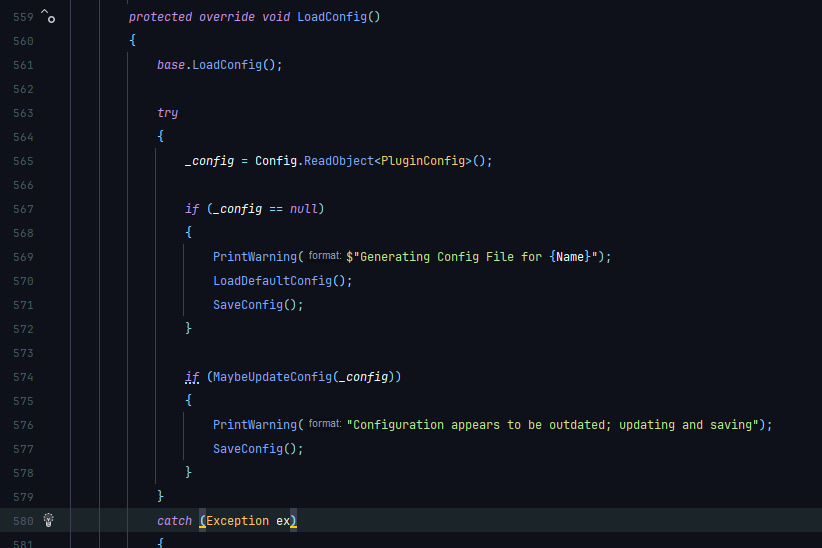
Task: Click PrintWarning call on line 576
Action: coord(255,425)
